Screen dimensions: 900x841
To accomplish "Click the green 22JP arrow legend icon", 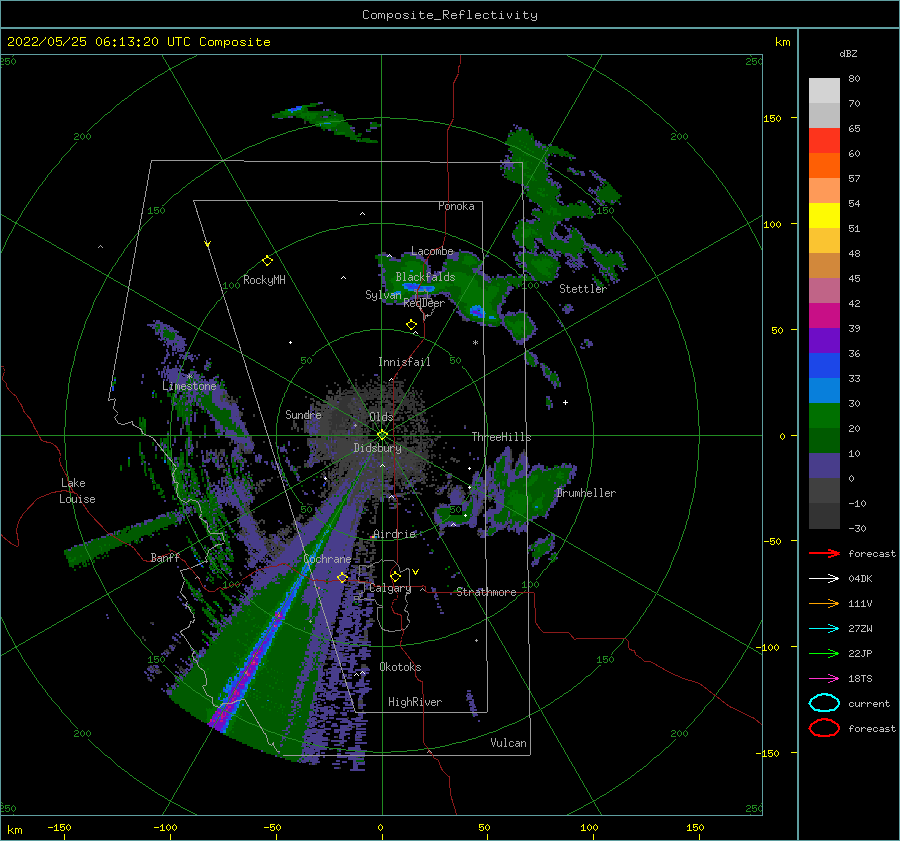I will [824, 653].
